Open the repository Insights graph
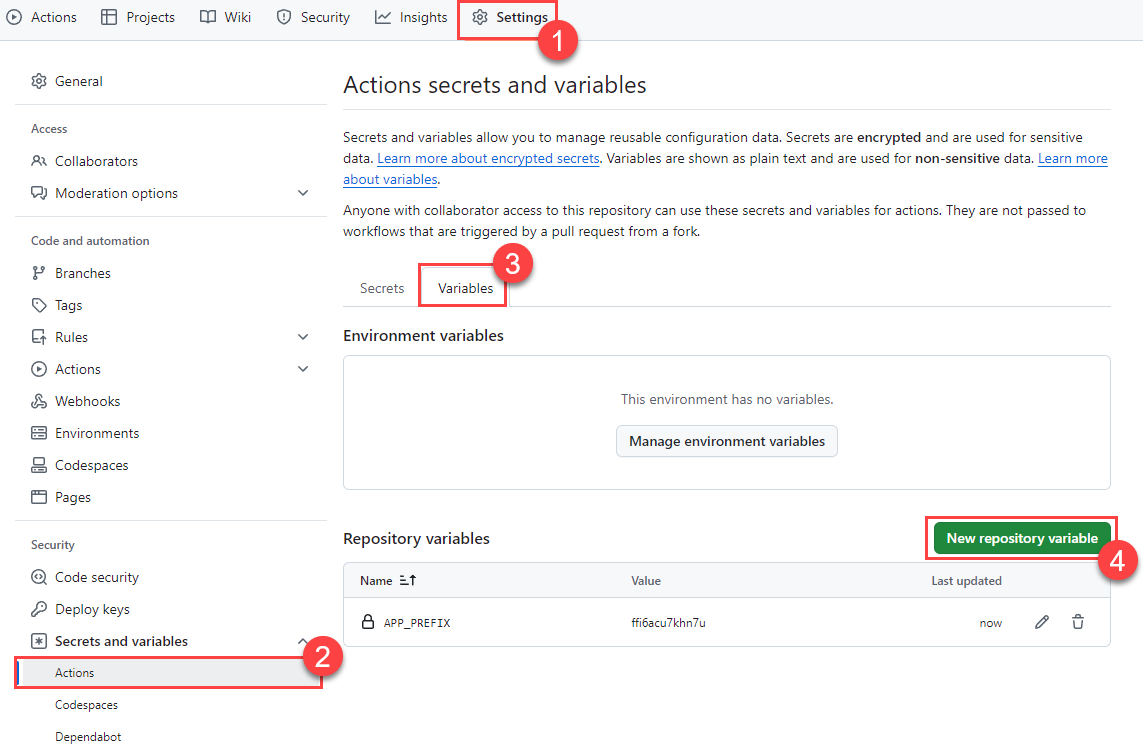Image resolution: width=1143 pixels, height=755 pixels. point(410,17)
